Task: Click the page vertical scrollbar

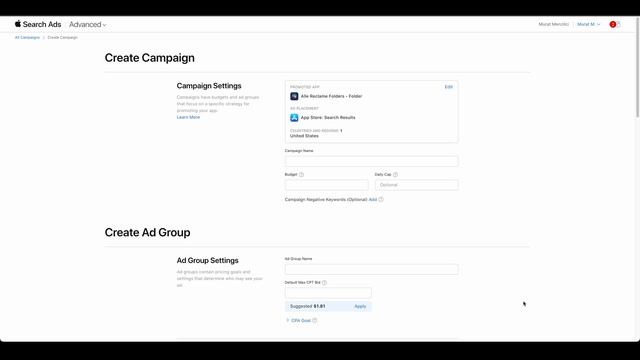Action: point(637,69)
